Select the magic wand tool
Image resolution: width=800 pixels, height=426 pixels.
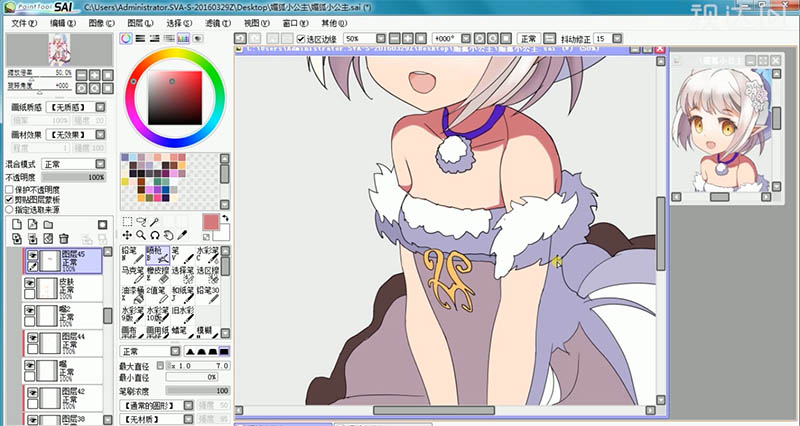[154, 221]
